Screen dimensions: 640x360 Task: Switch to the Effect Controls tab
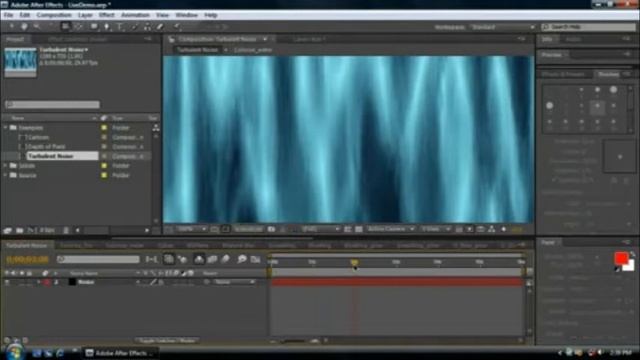tap(78, 40)
